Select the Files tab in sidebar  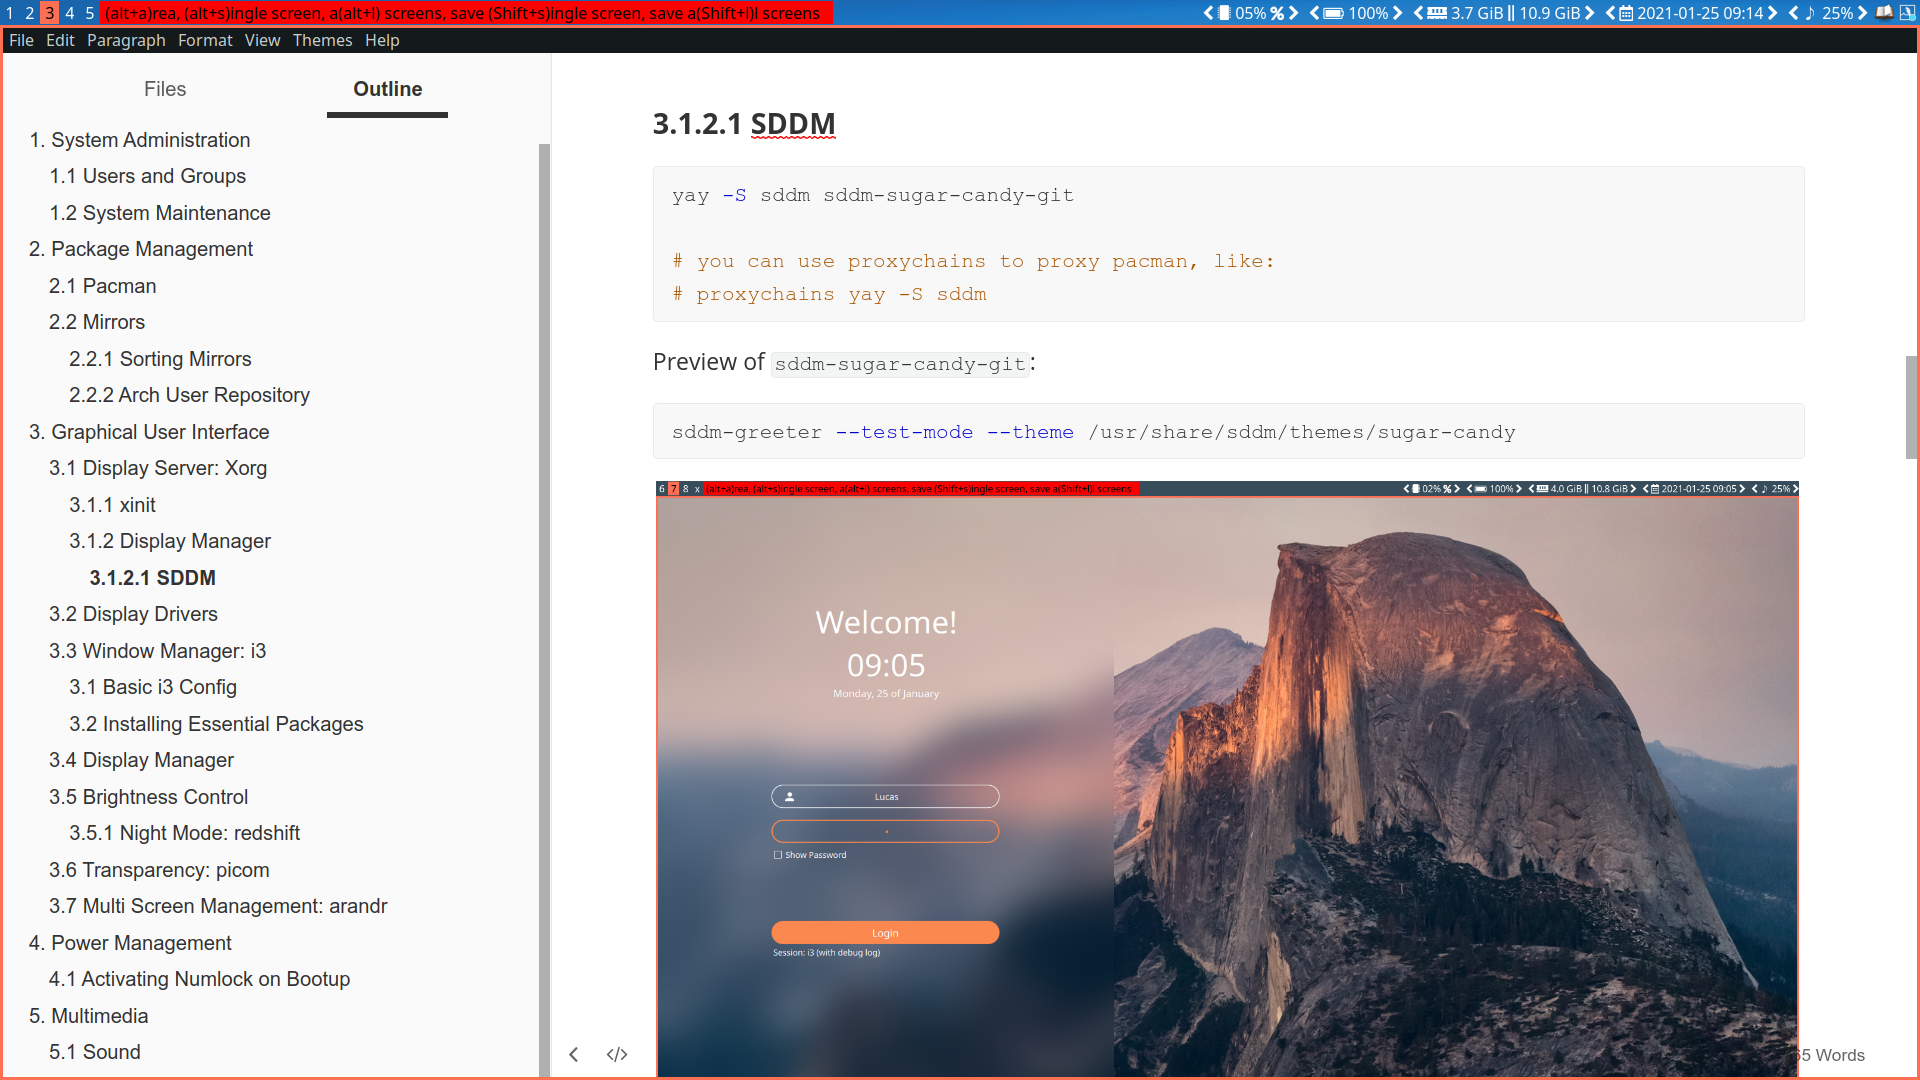point(165,90)
